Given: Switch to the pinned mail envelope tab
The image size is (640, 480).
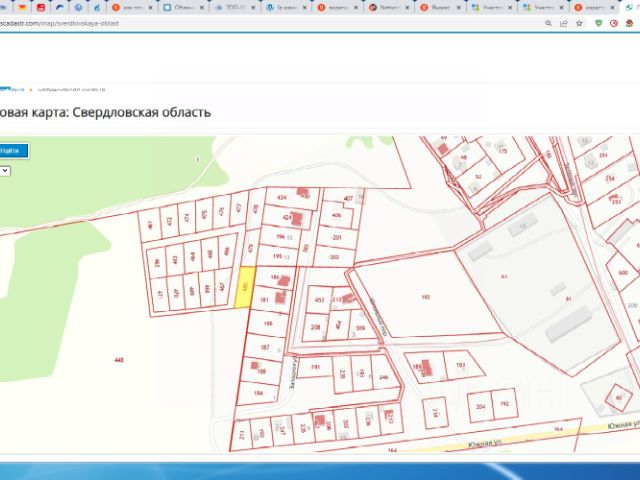Looking at the screenshot, I should coord(22,7).
